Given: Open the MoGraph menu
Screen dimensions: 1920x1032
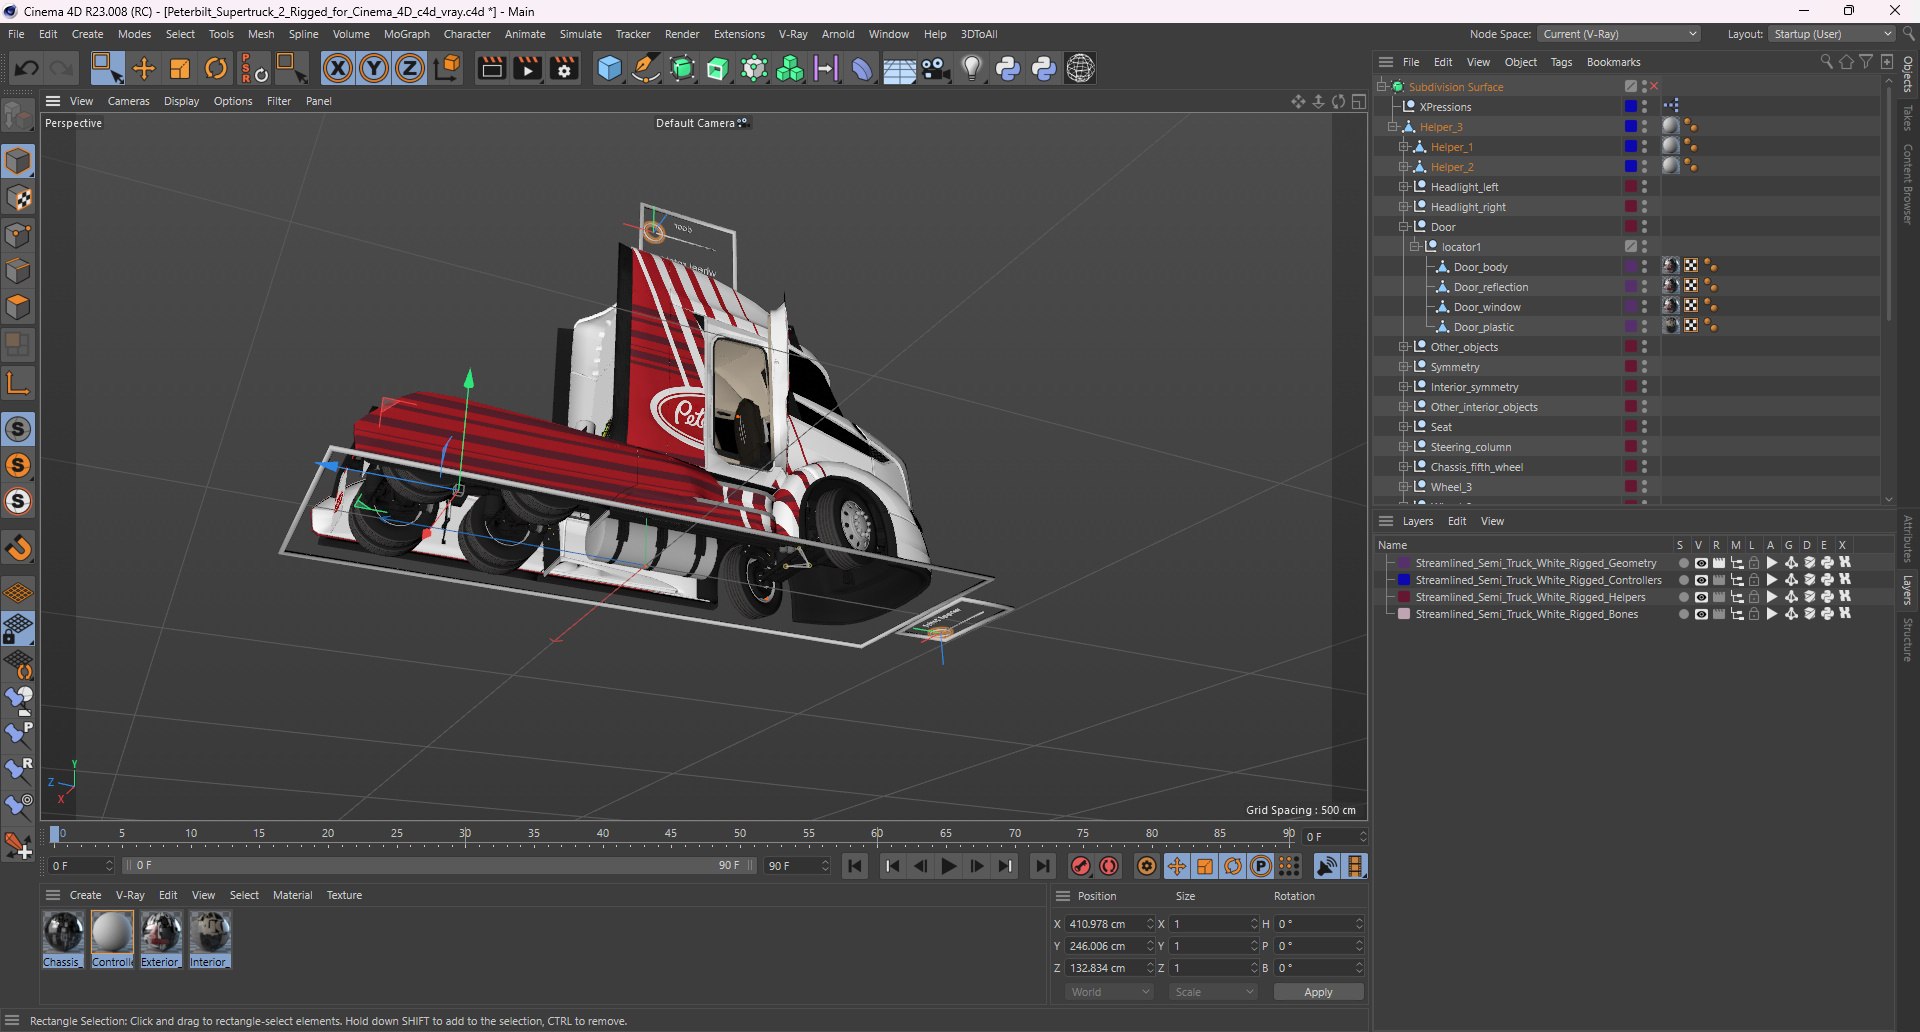Looking at the screenshot, I should 406,34.
